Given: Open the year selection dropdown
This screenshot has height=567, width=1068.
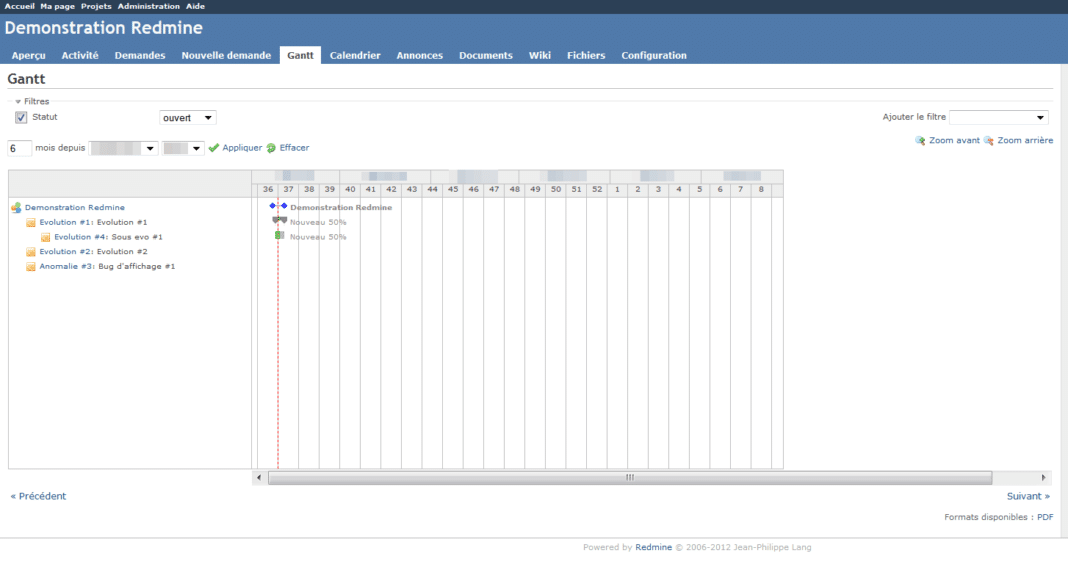Looking at the screenshot, I should (183, 149).
